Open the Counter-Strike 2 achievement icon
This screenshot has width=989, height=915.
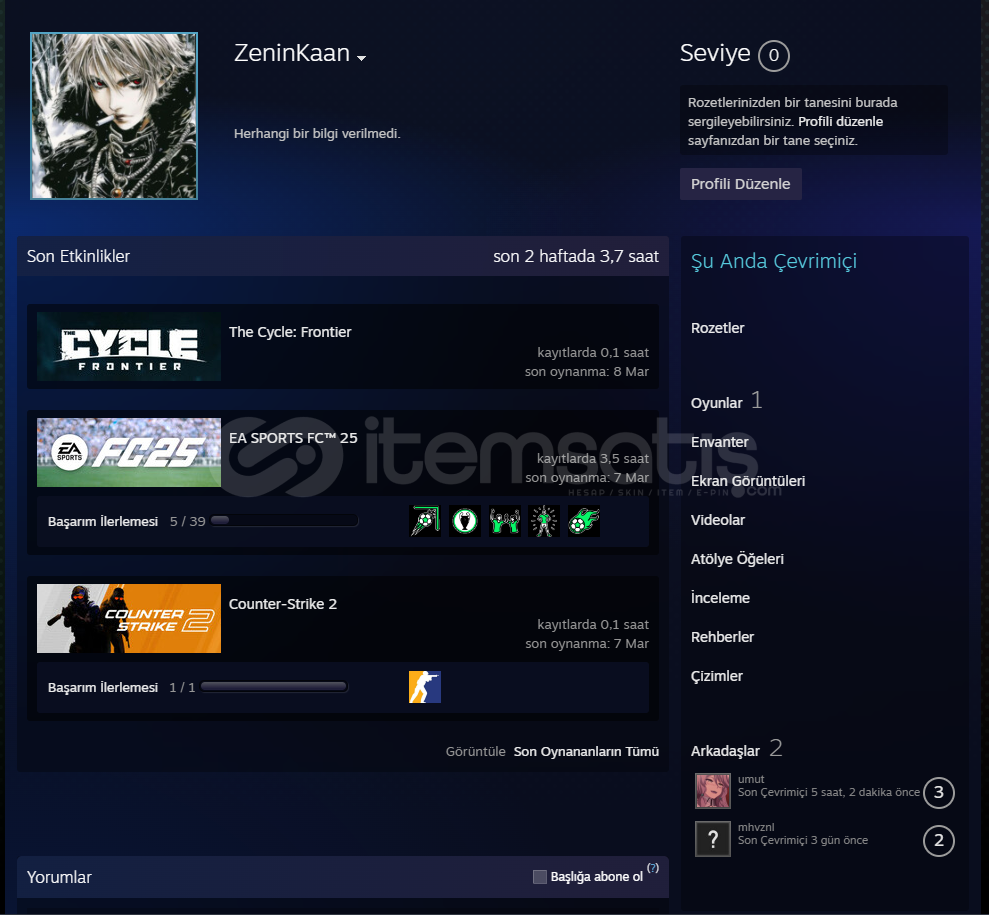pyautogui.click(x=425, y=687)
